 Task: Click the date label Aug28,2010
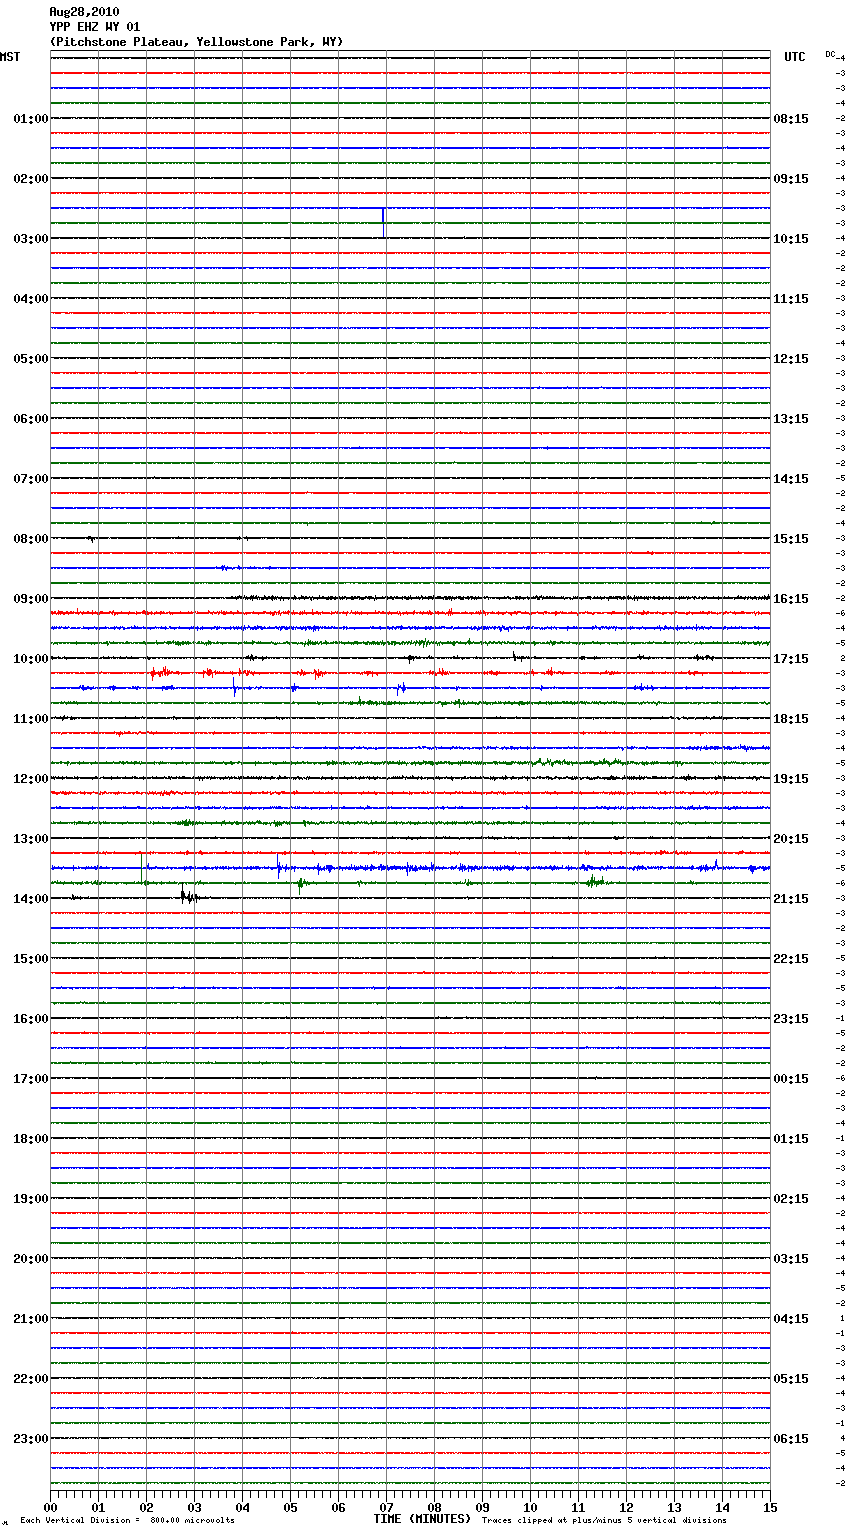click(x=84, y=12)
